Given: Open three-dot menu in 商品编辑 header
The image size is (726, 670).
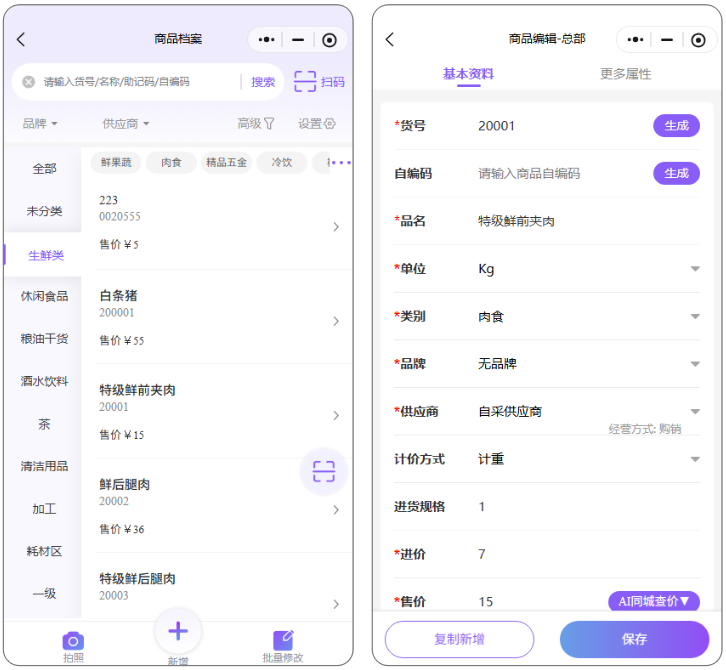Looking at the screenshot, I should (x=635, y=40).
